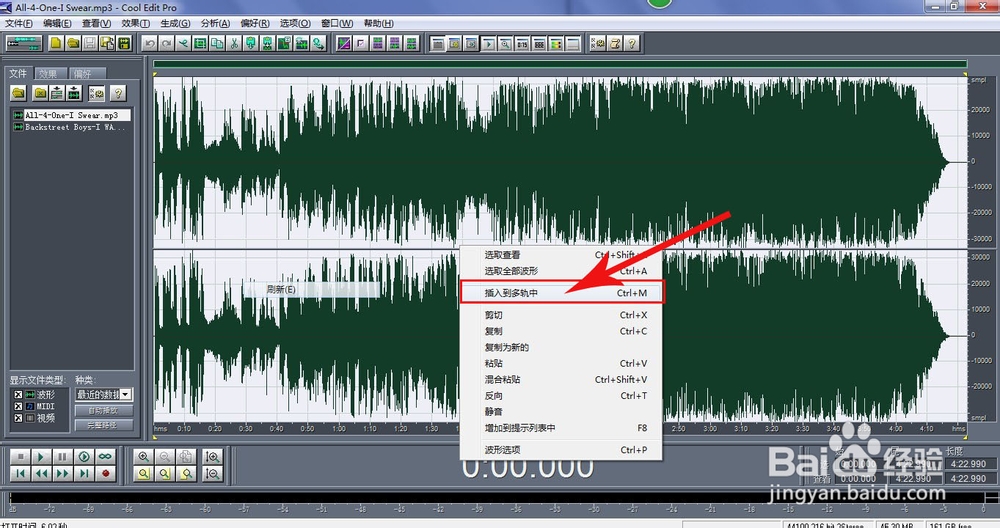The width and height of the screenshot is (1000, 528).
Task: Click the horizontal zoom out magnifier button
Action: [165, 457]
